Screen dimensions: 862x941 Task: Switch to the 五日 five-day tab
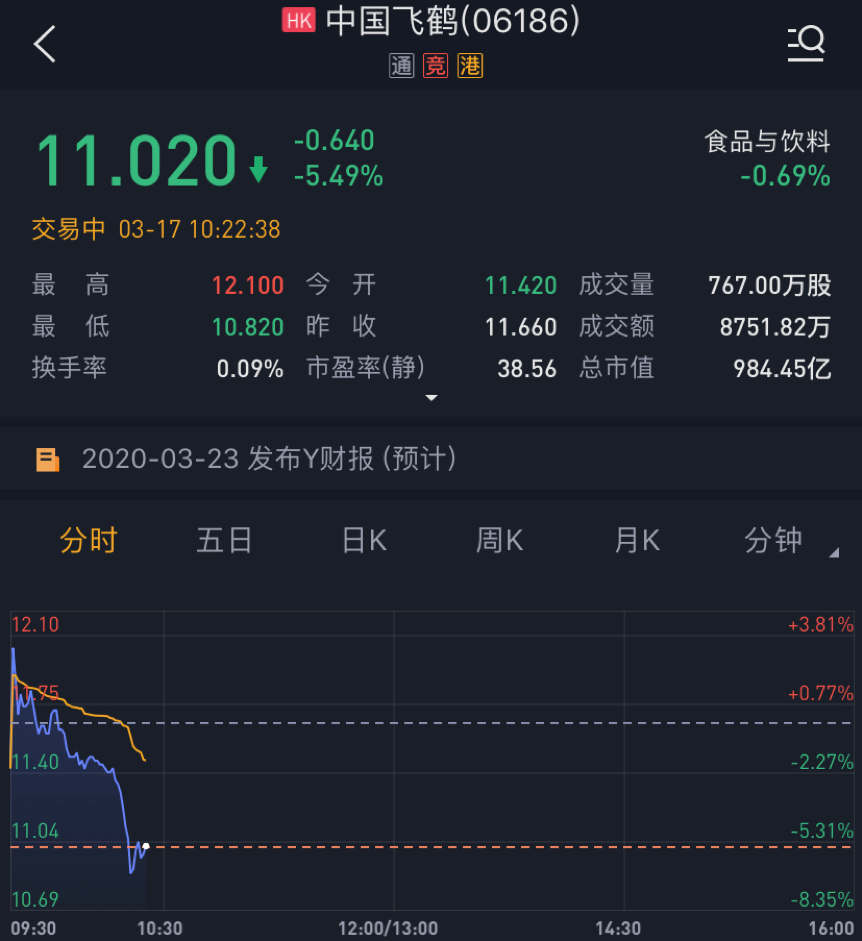224,541
